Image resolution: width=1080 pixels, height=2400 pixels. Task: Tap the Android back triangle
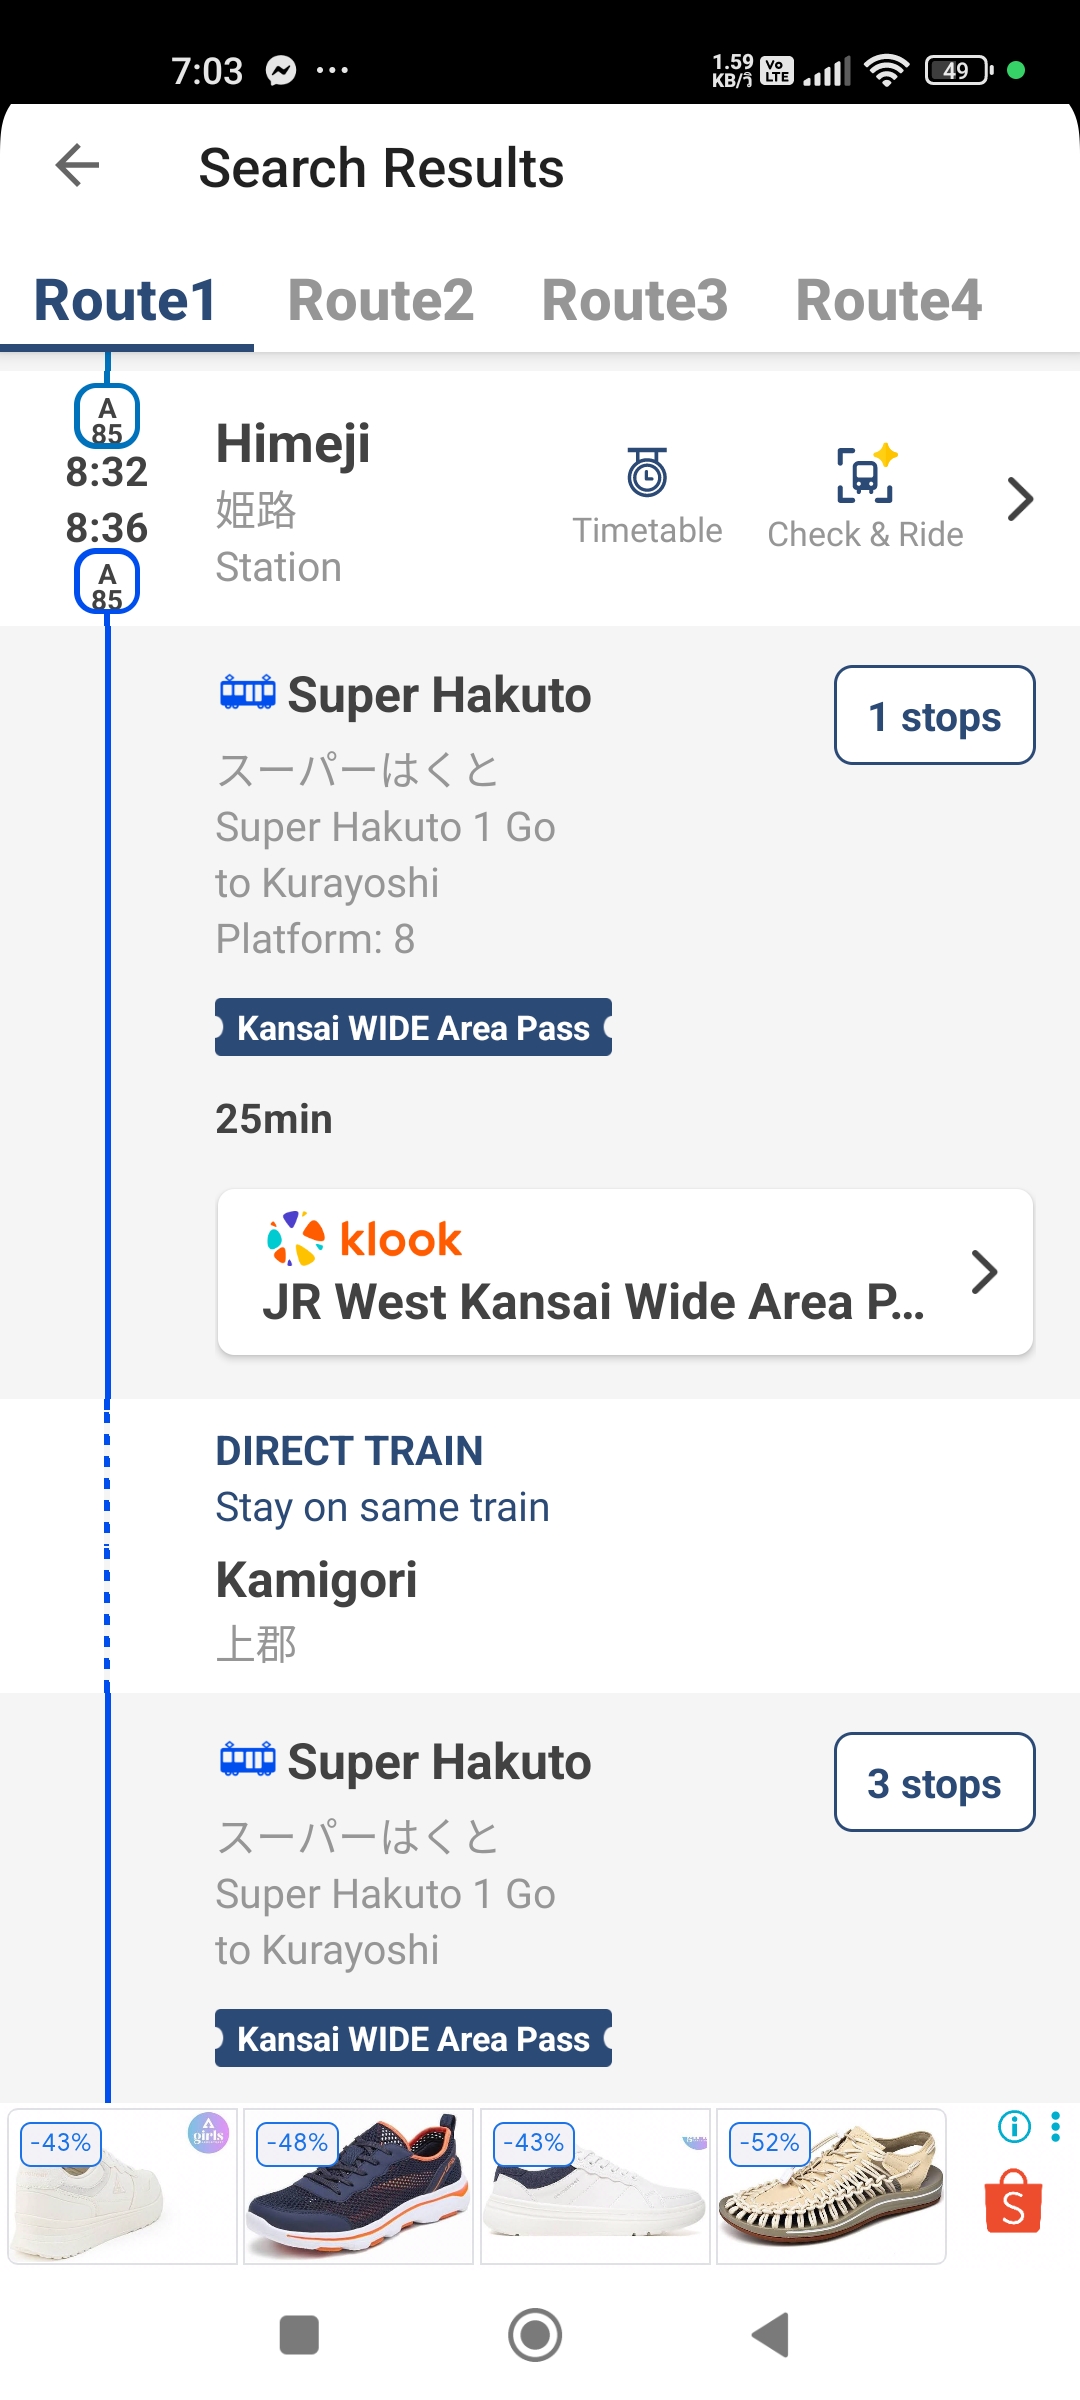coord(771,2335)
